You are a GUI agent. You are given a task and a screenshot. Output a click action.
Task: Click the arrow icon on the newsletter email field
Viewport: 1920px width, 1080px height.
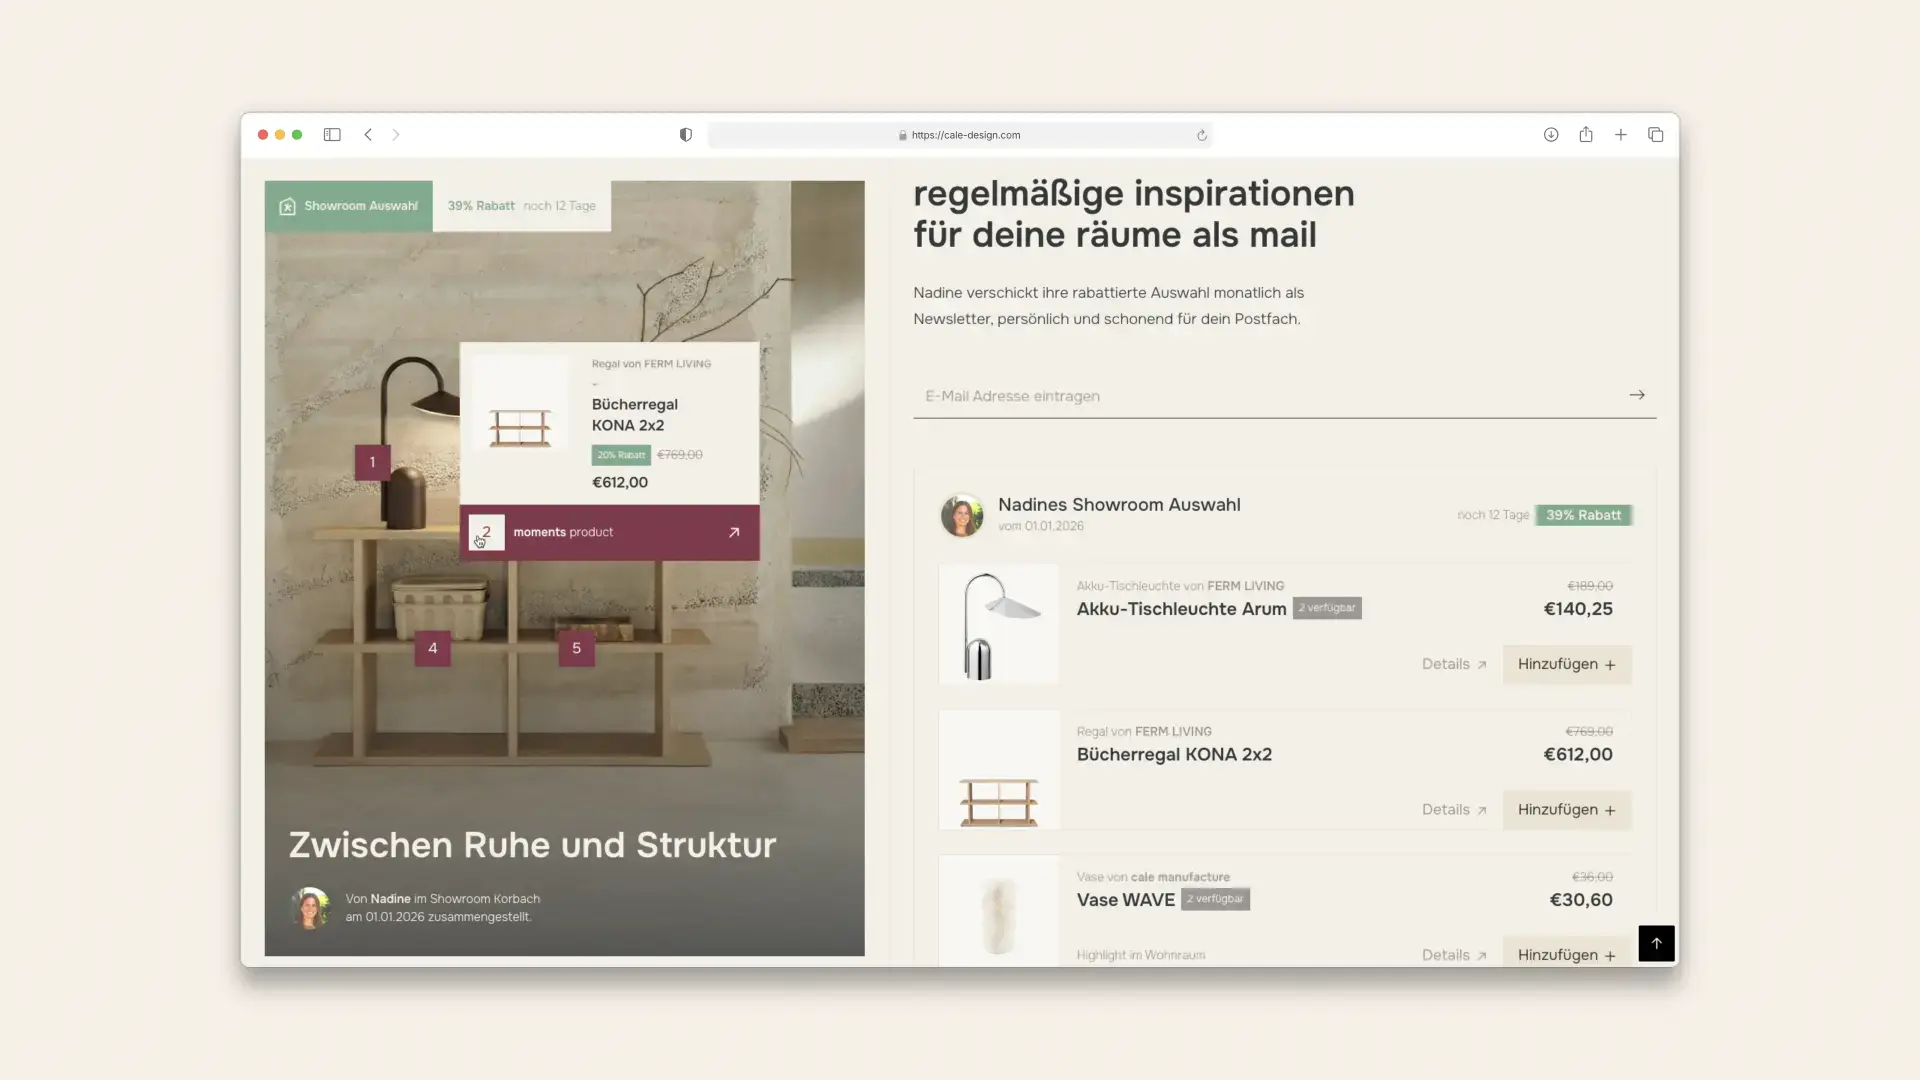[x=1637, y=395]
